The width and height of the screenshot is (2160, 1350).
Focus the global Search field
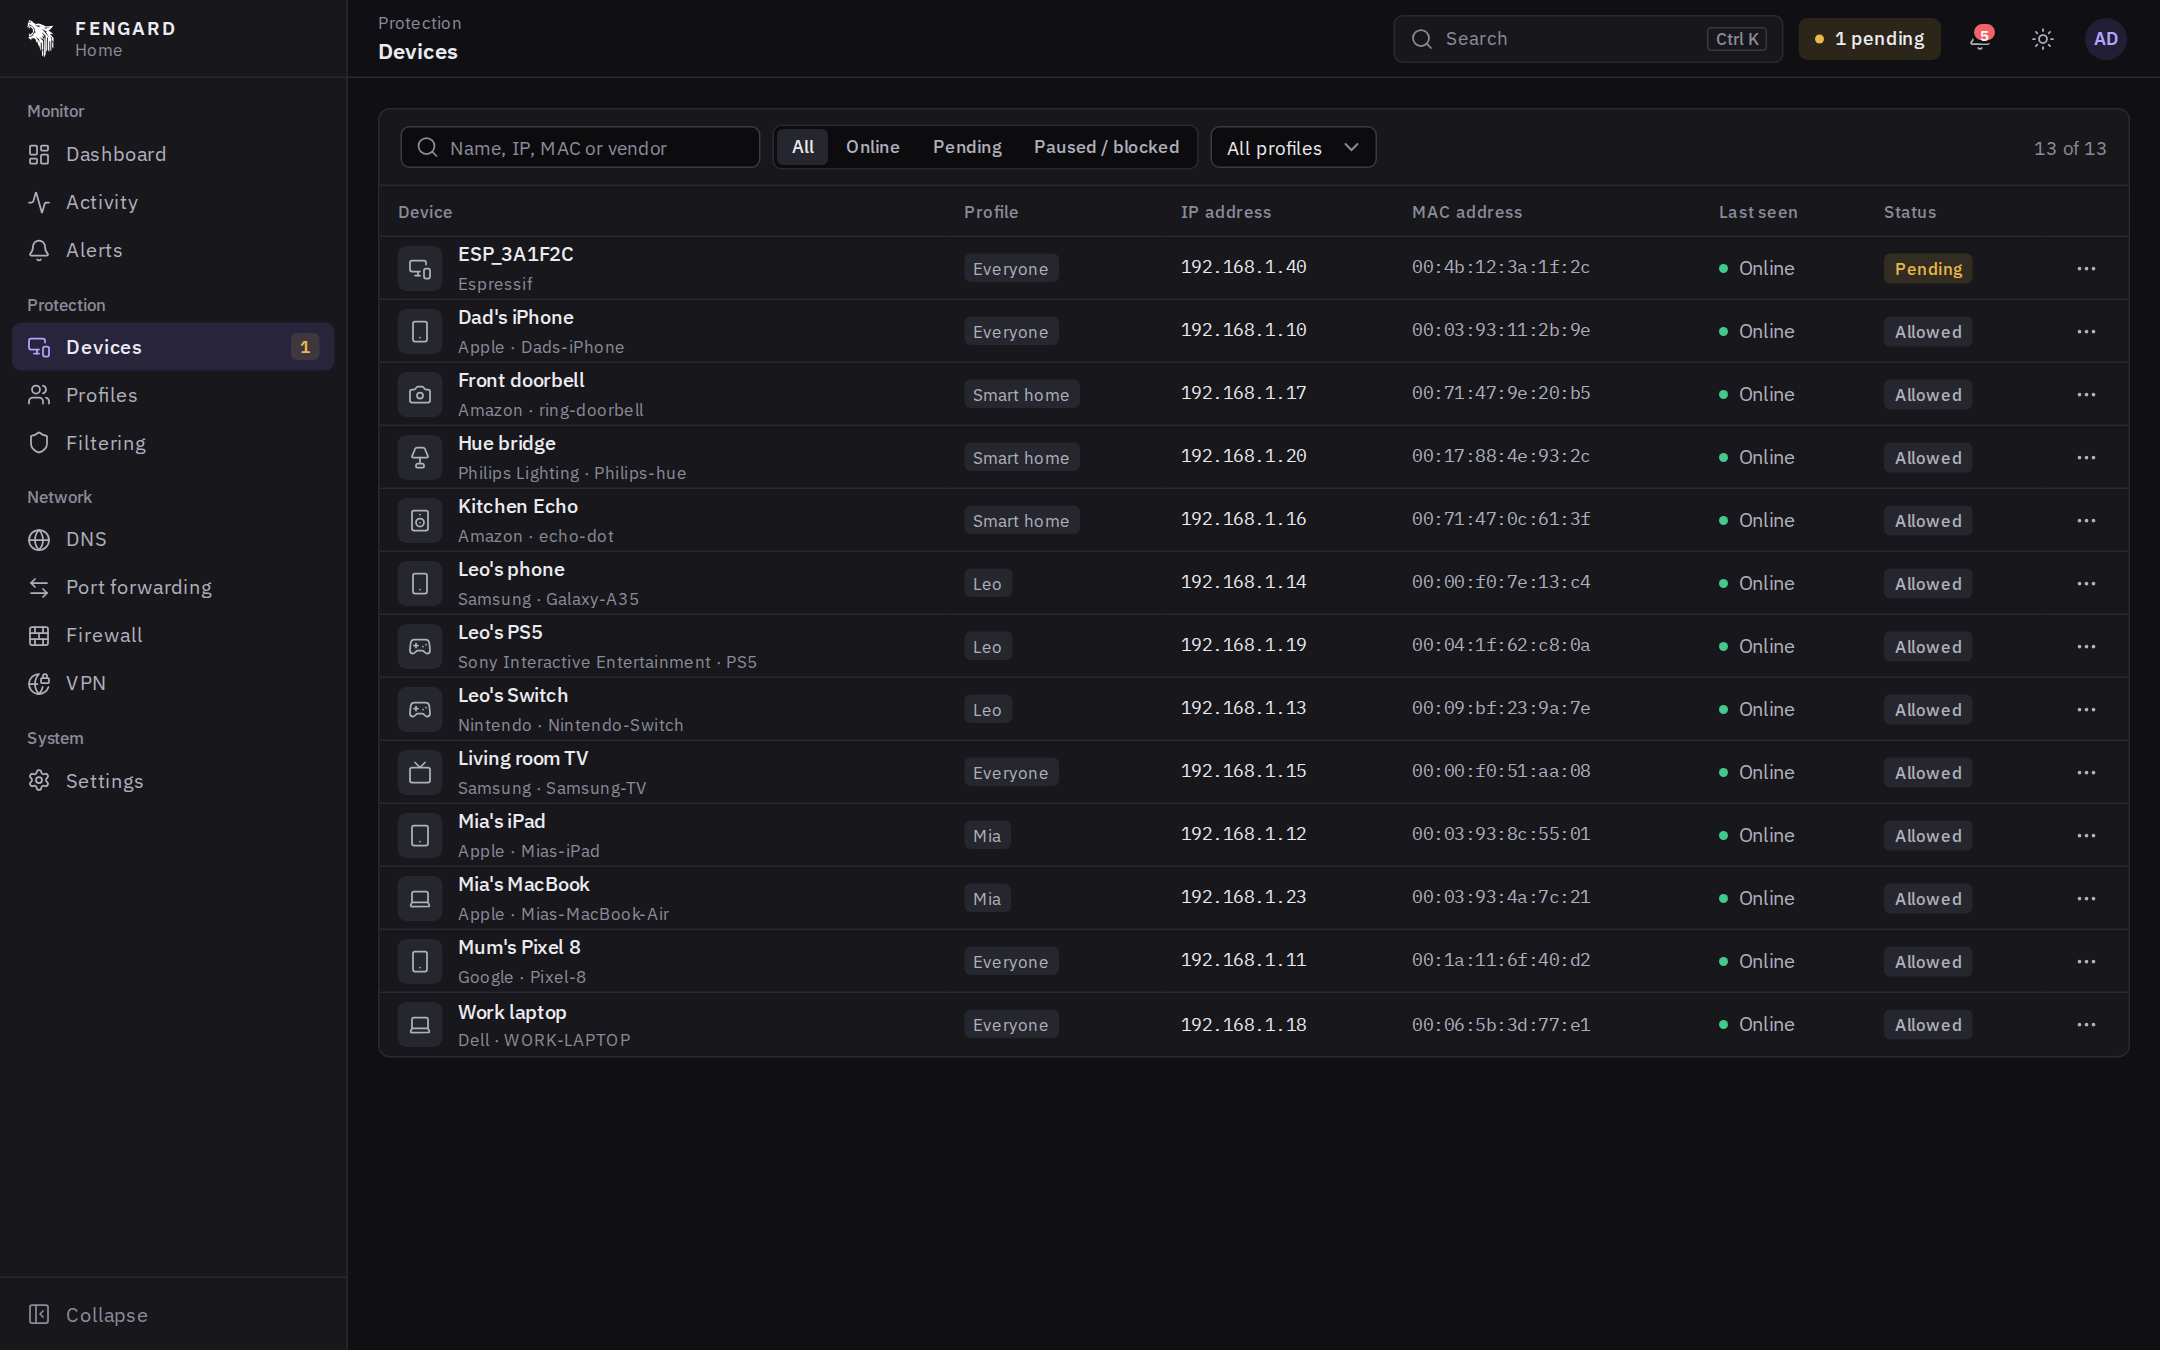[1588, 39]
